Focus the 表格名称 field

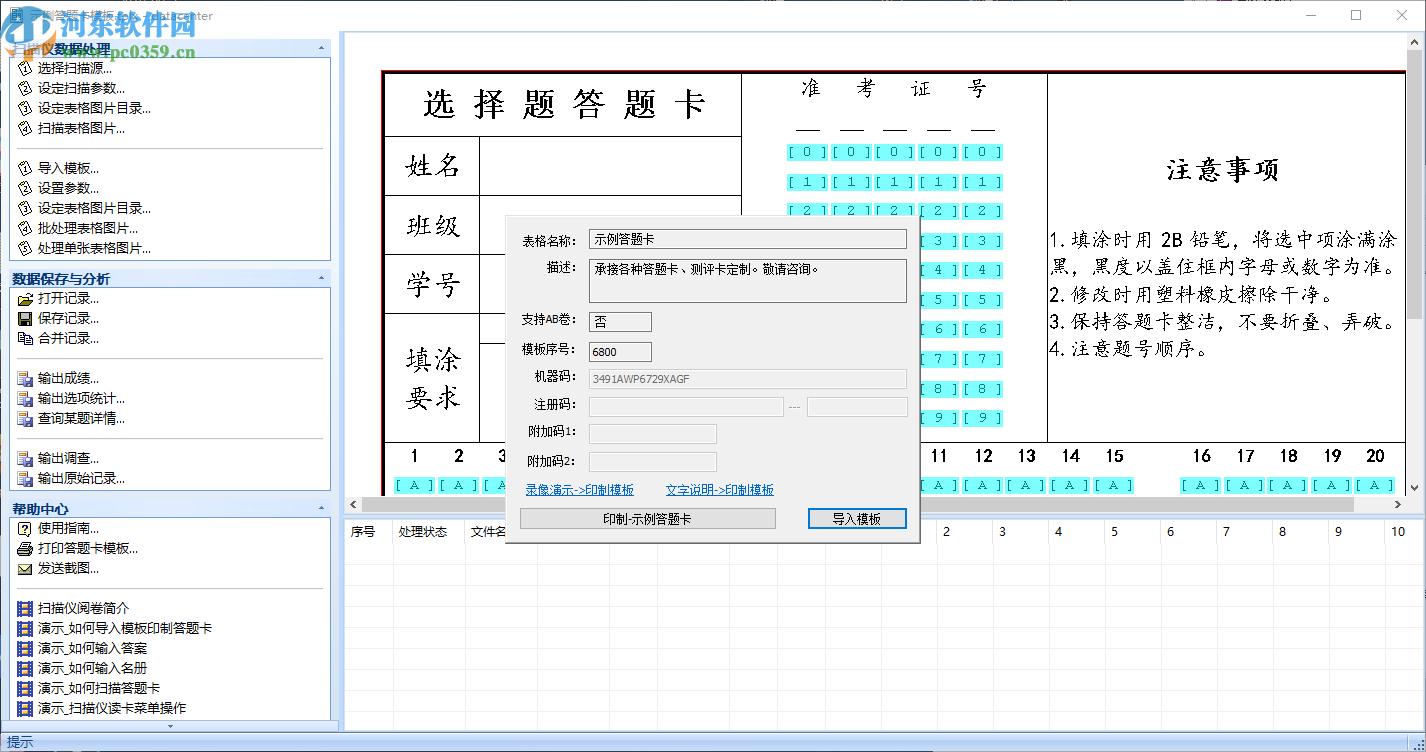[x=748, y=239]
